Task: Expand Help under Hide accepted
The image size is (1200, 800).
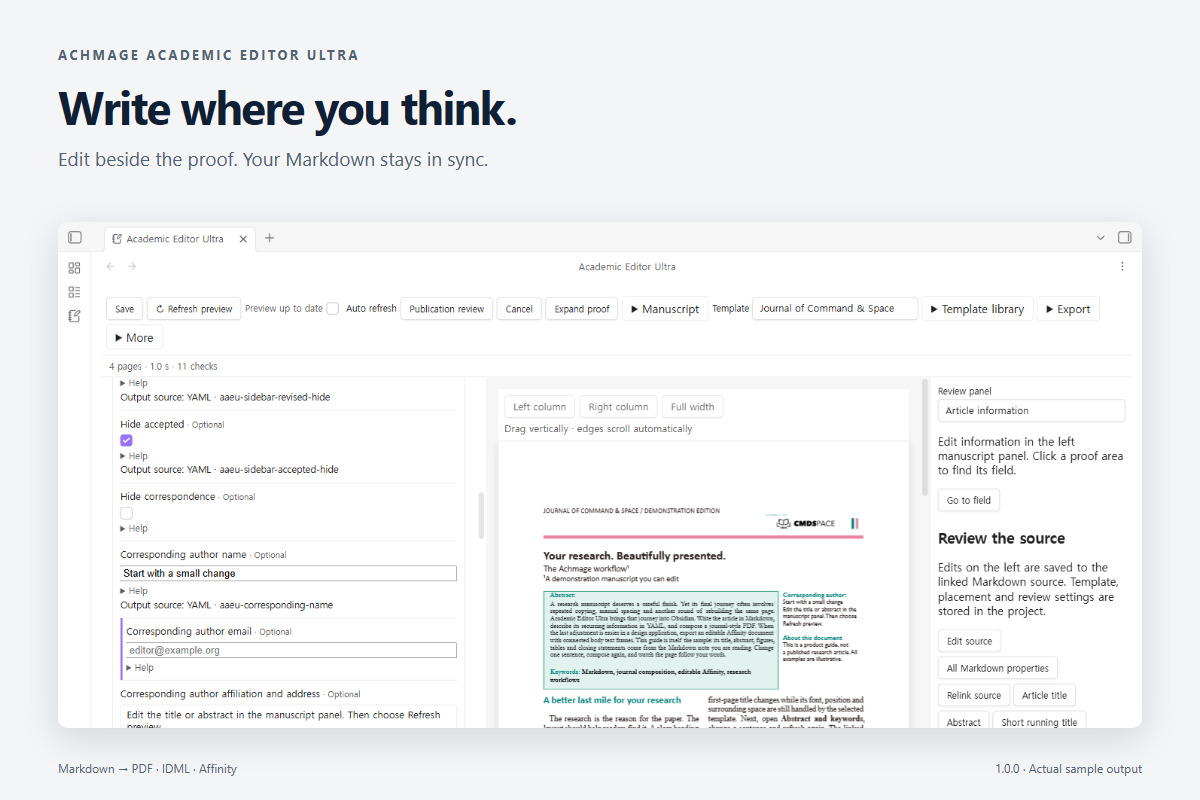Action: (x=134, y=456)
